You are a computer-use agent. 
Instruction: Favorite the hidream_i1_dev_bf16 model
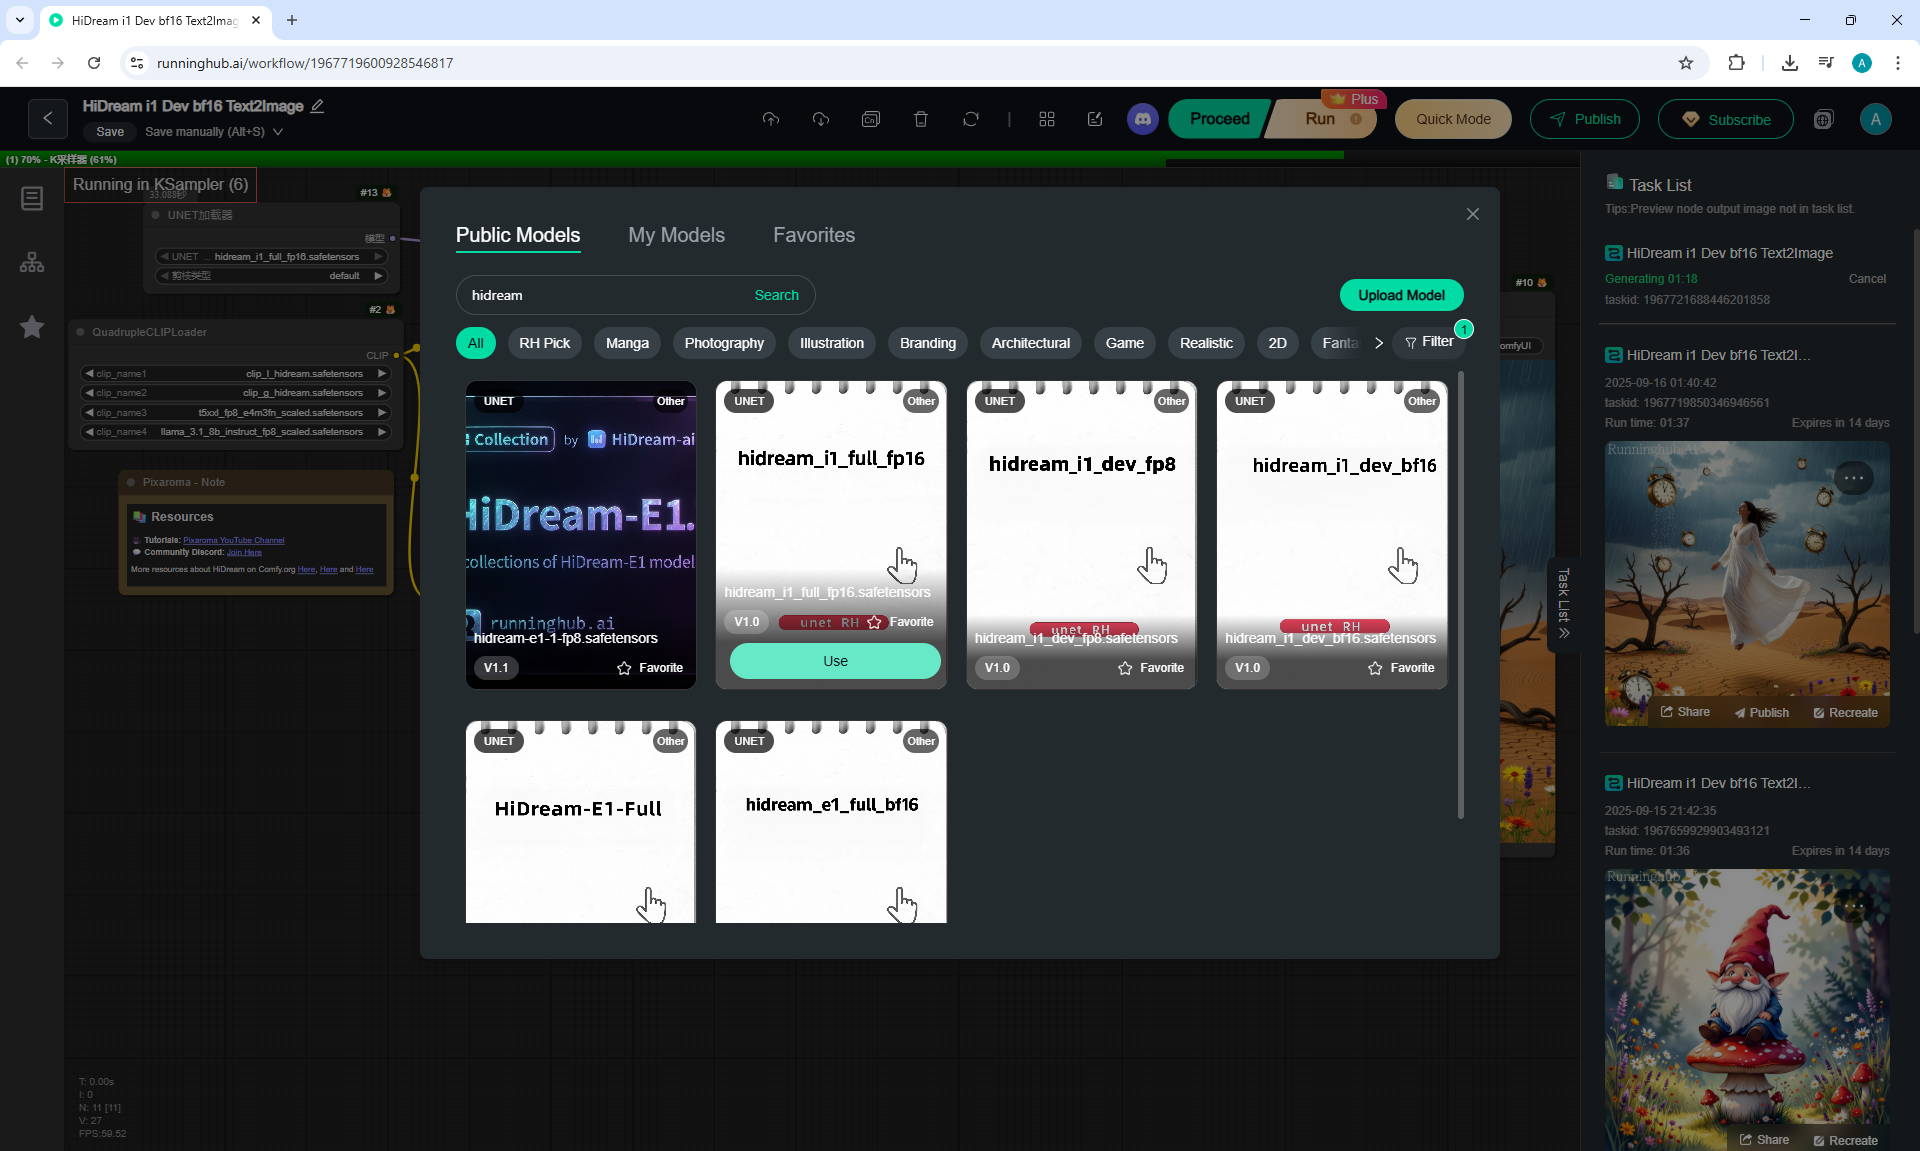[1401, 668]
